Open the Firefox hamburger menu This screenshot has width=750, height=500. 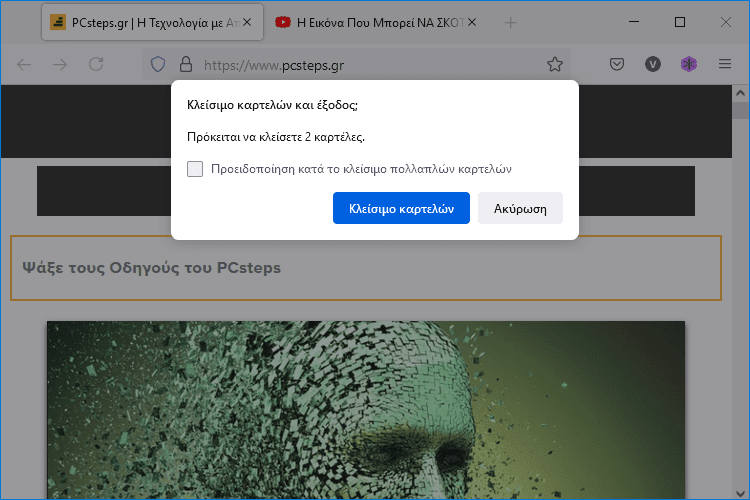click(725, 64)
